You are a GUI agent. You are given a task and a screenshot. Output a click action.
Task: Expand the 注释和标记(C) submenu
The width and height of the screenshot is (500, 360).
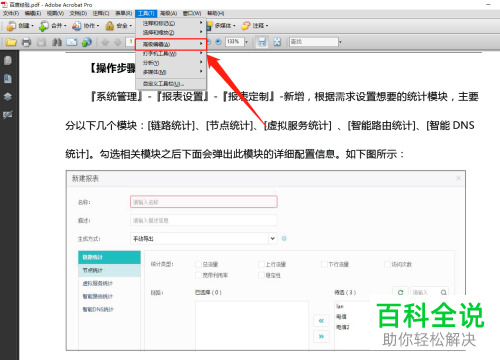pos(171,23)
